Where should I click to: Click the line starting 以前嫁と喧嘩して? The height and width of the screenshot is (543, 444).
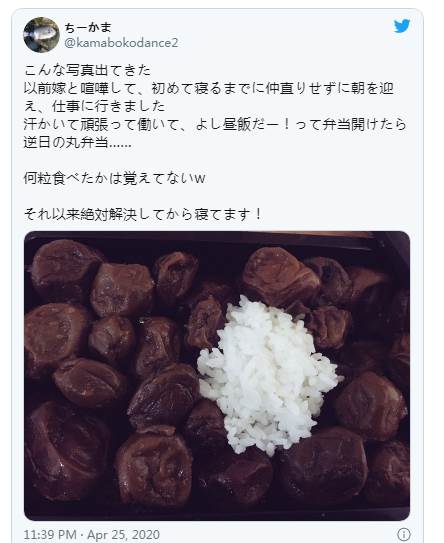click(209, 88)
